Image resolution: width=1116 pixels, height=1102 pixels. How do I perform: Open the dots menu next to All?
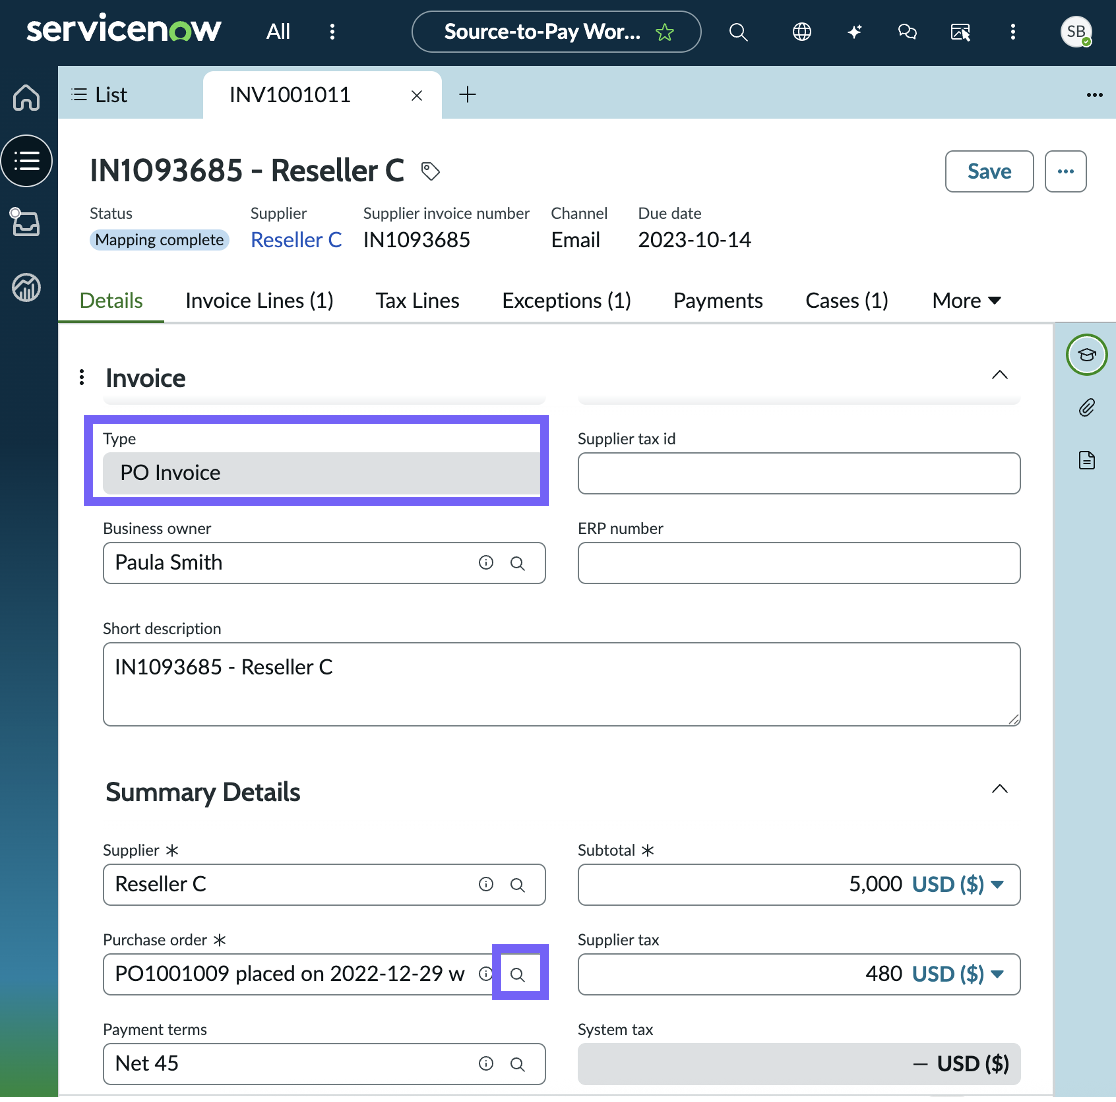tap(332, 32)
